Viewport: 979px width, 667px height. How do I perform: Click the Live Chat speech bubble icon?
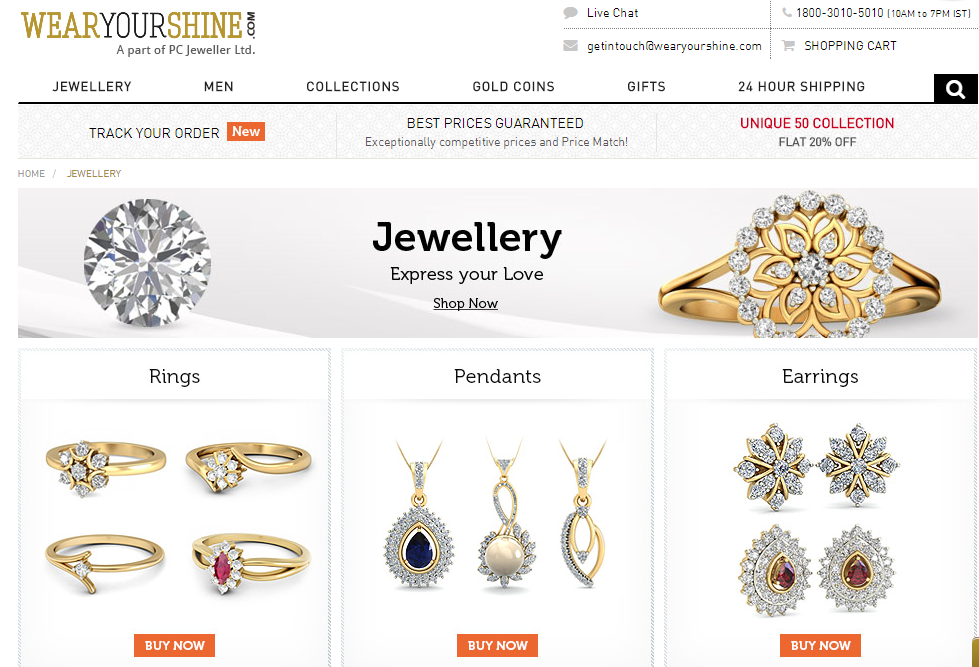(x=570, y=12)
